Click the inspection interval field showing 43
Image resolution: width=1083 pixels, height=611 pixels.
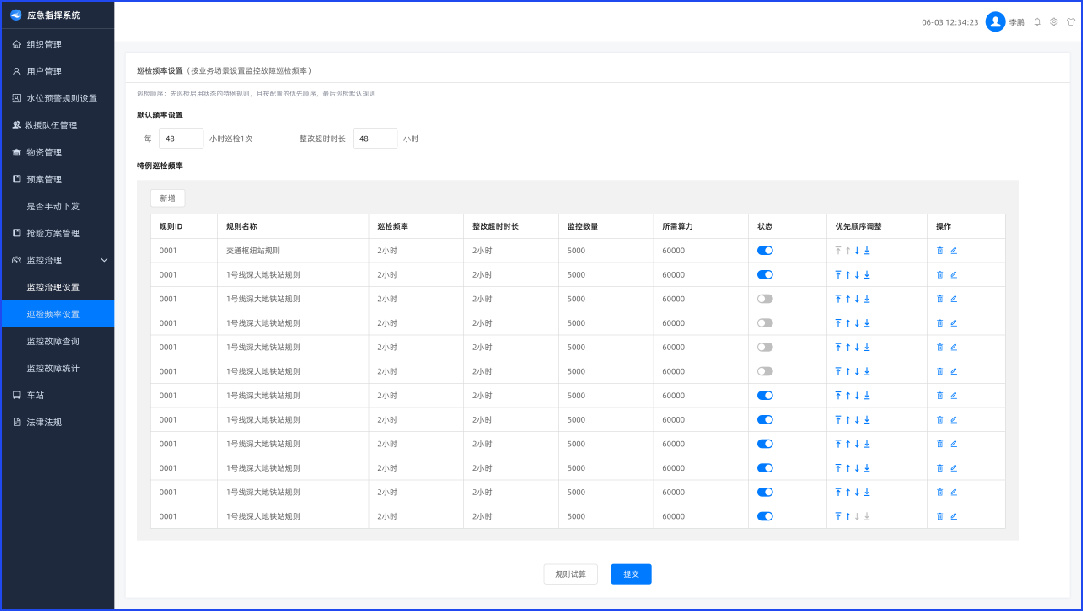tap(181, 139)
